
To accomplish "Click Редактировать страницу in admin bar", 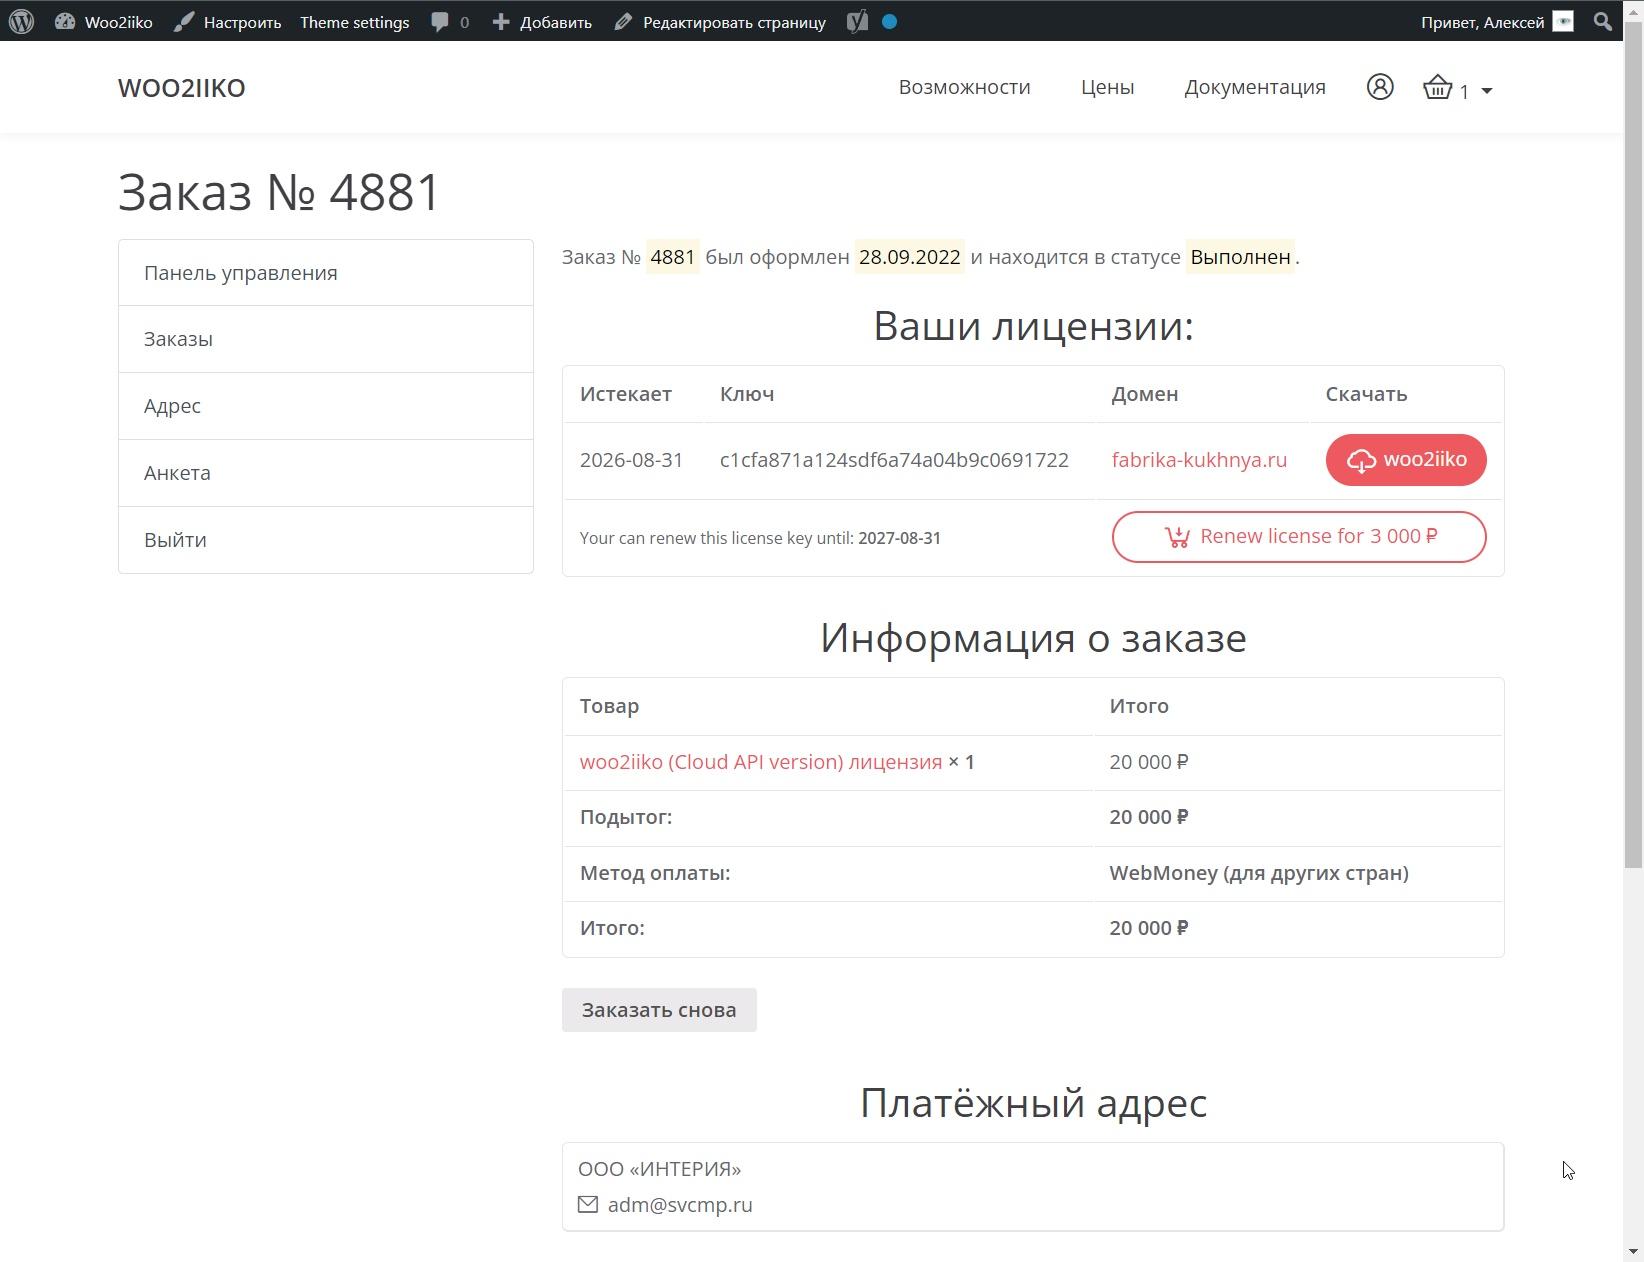I will 720,21.
